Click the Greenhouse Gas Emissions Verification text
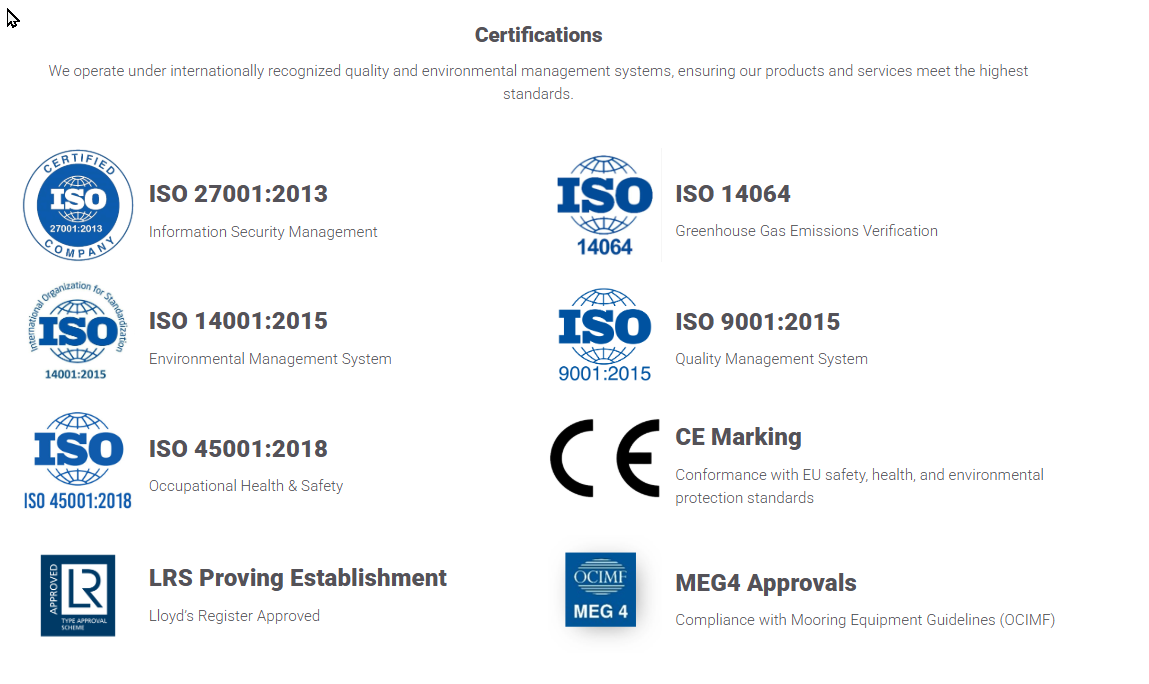 coord(806,231)
